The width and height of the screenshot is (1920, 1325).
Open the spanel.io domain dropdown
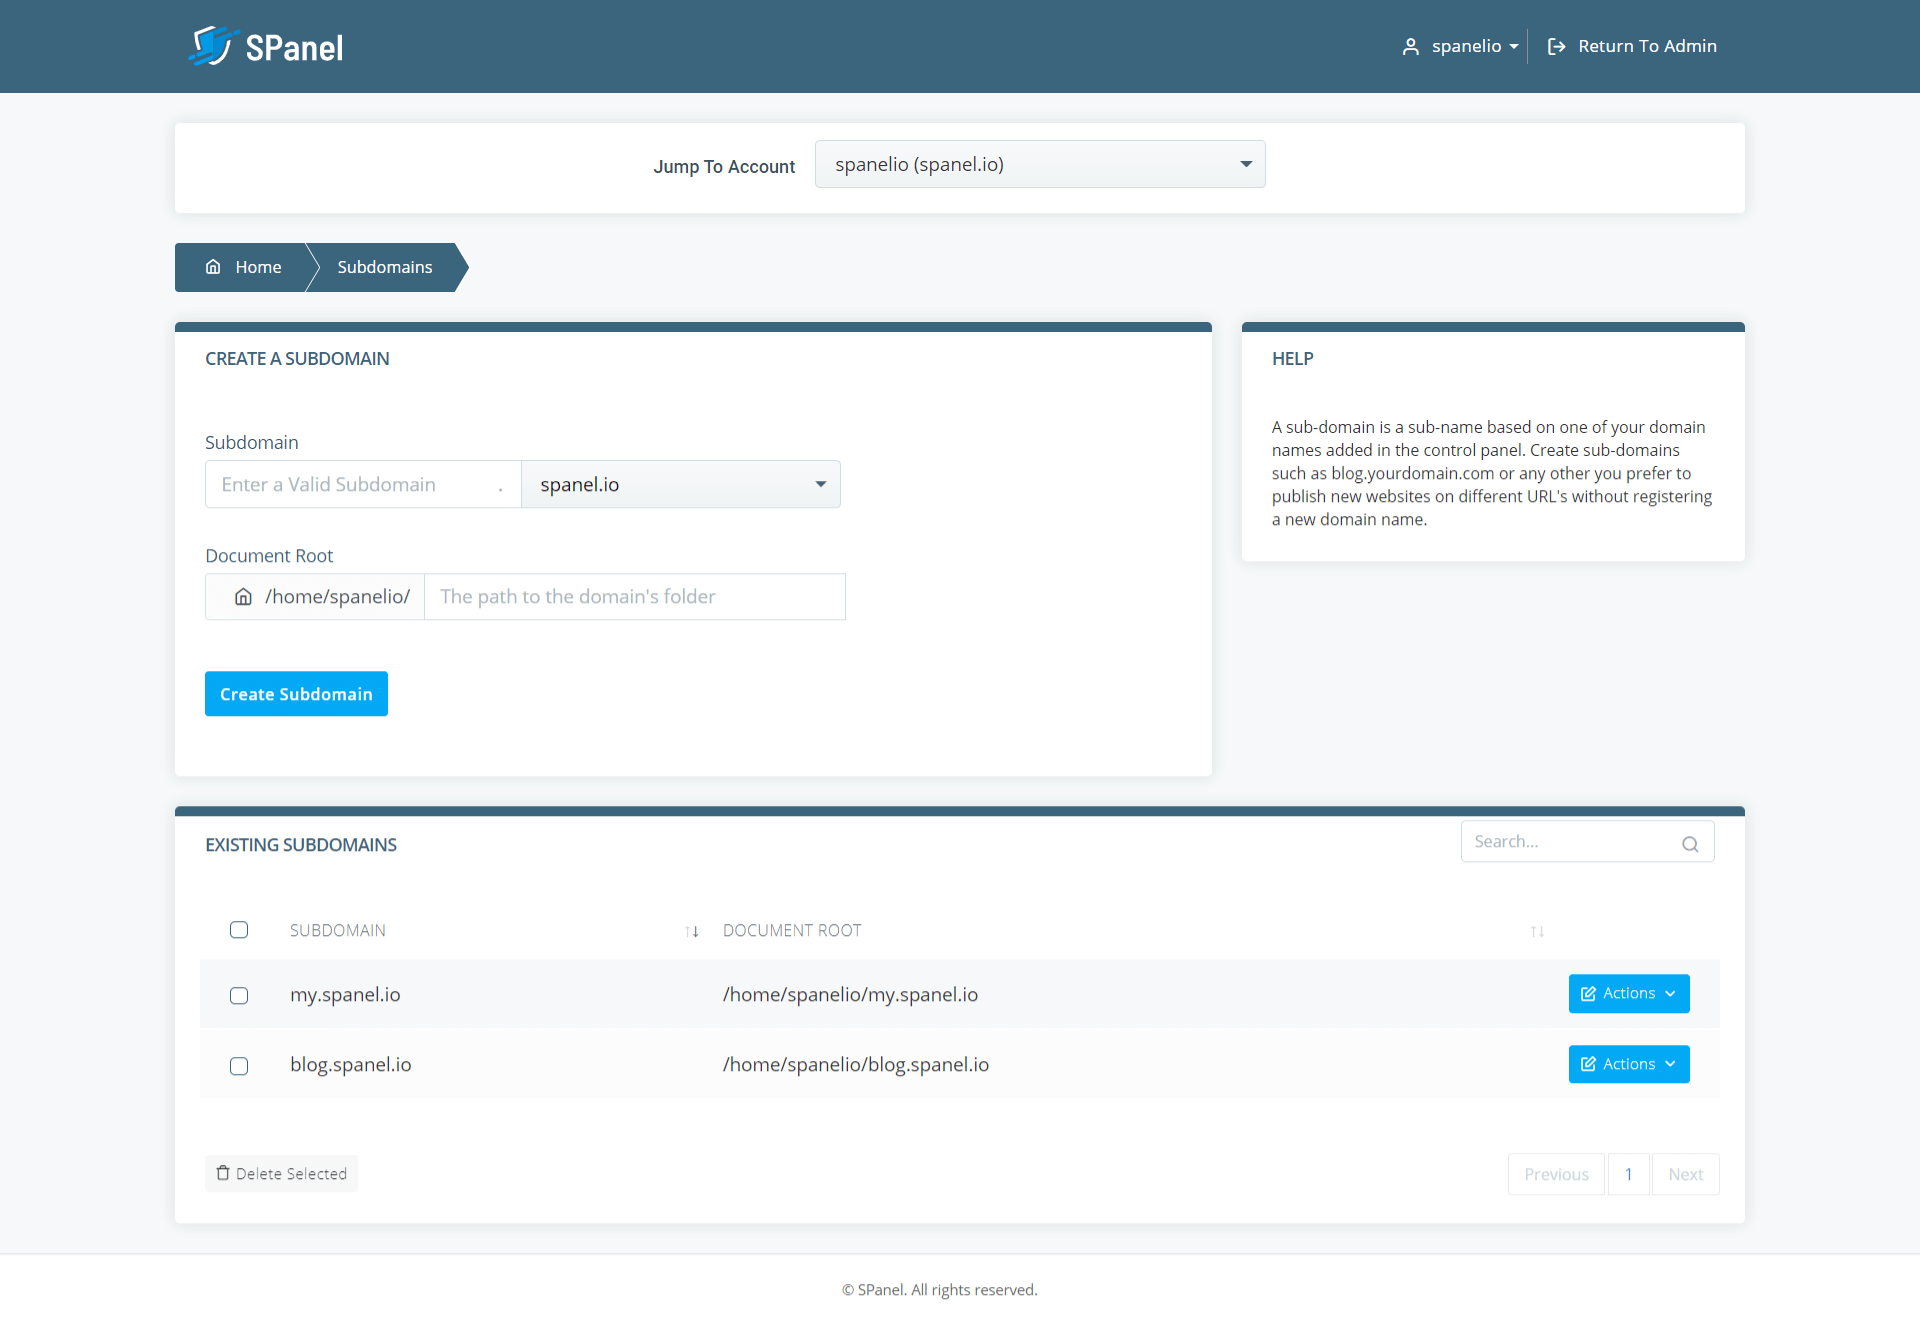[681, 484]
